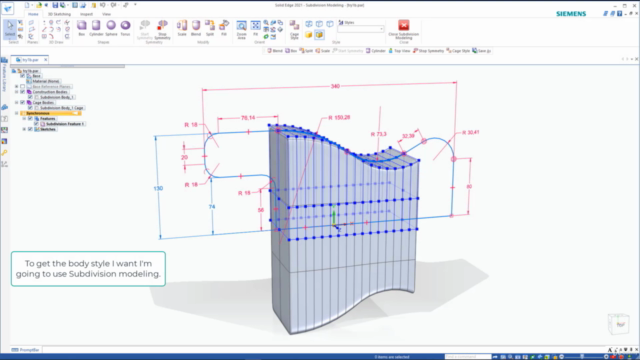Viewport: 640px width, 360px height.
Task: Click Save As shortcut in the command bar
Action: point(482,51)
